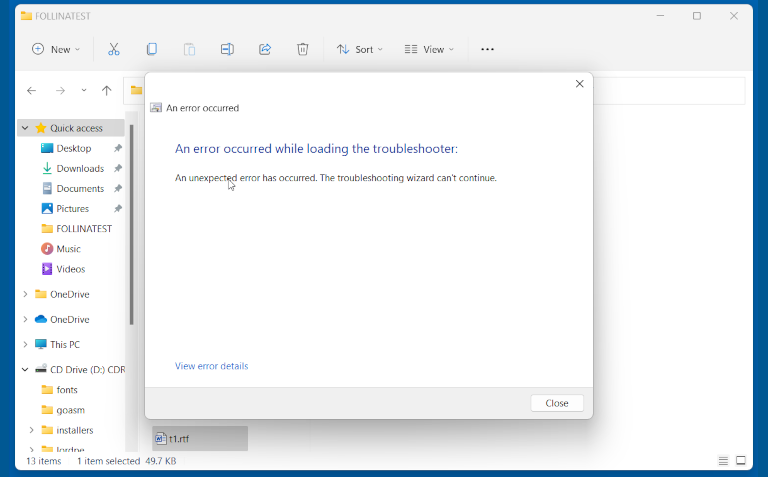Open the recent locations chevron
The width and height of the screenshot is (768, 477).
click(x=84, y=91)
